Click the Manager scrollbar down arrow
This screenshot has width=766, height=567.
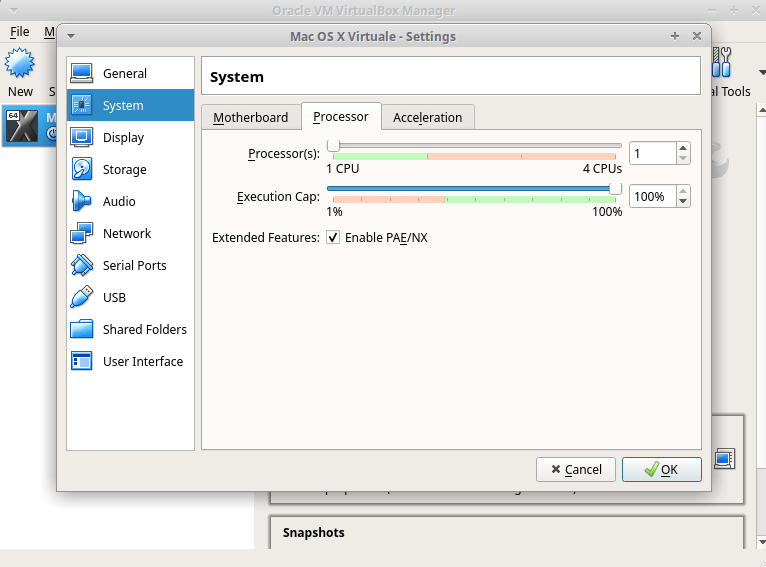pyautogui.click(x=762, y=542)
